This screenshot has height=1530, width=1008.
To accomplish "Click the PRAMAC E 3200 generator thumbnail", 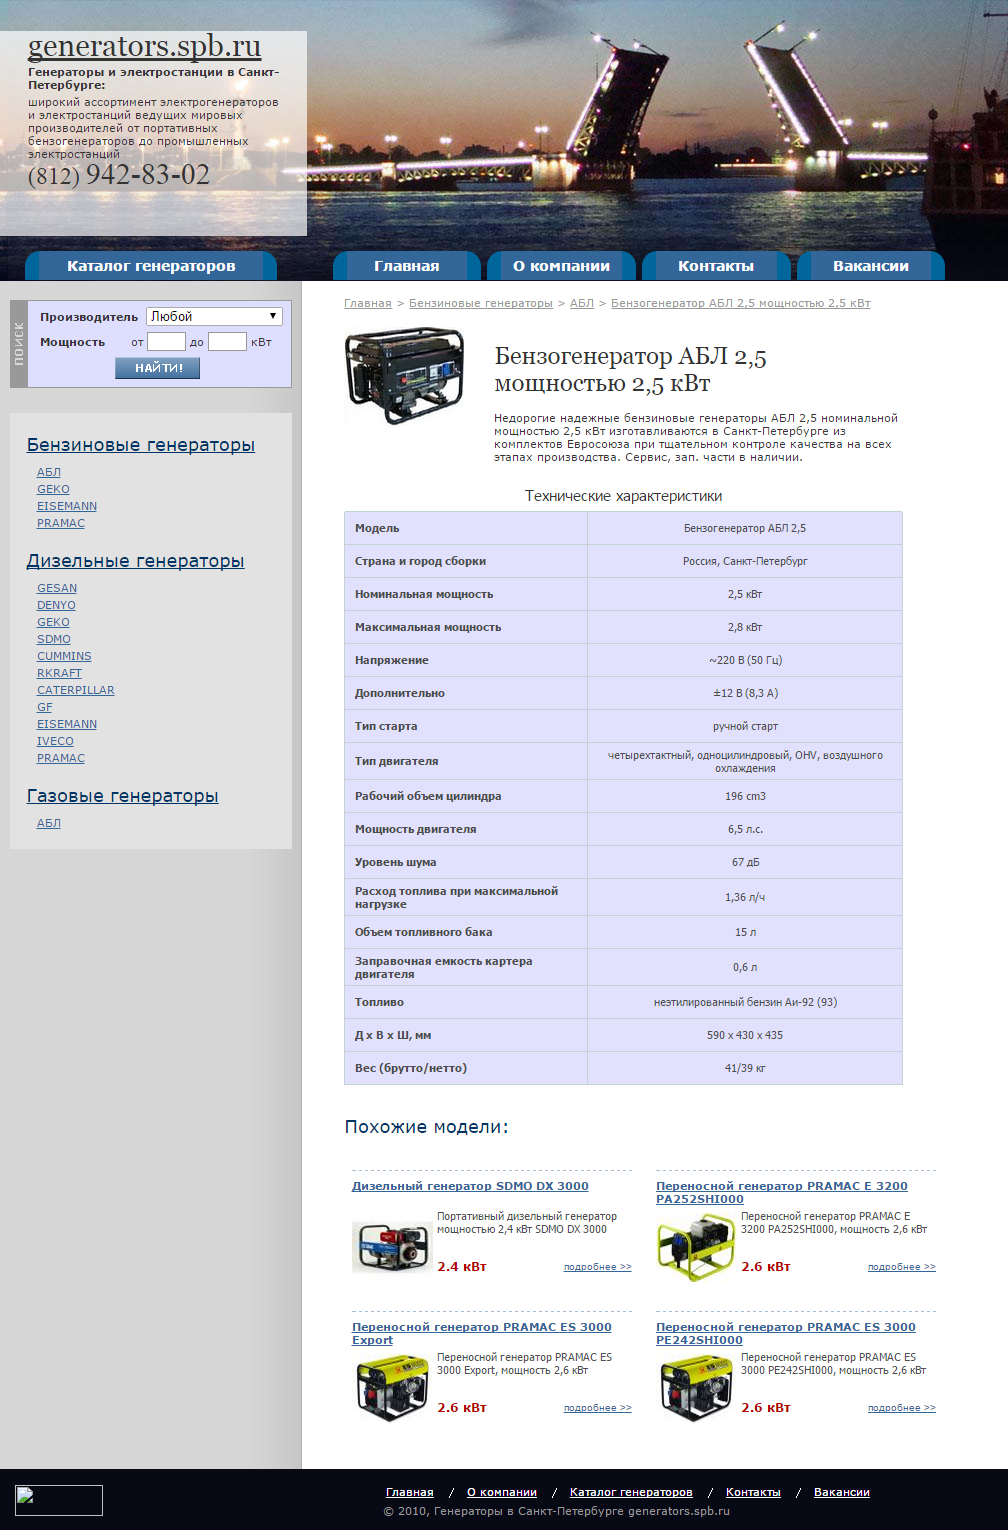I will pyautogui.click(x=695, y=1246).
